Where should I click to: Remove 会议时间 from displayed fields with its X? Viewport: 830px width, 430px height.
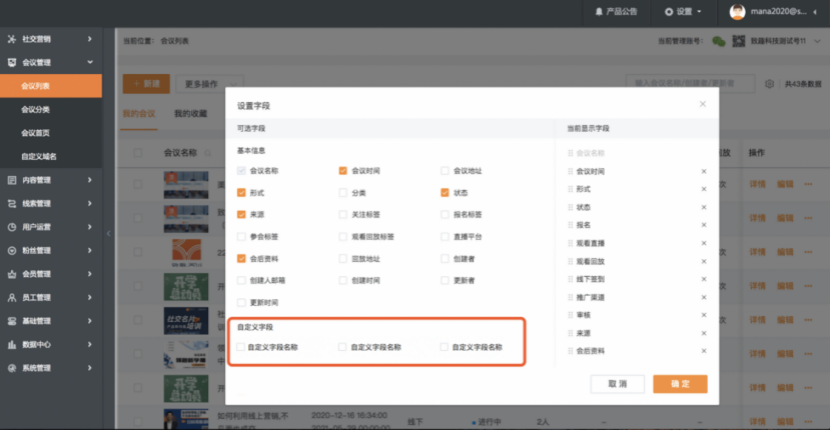704,171
